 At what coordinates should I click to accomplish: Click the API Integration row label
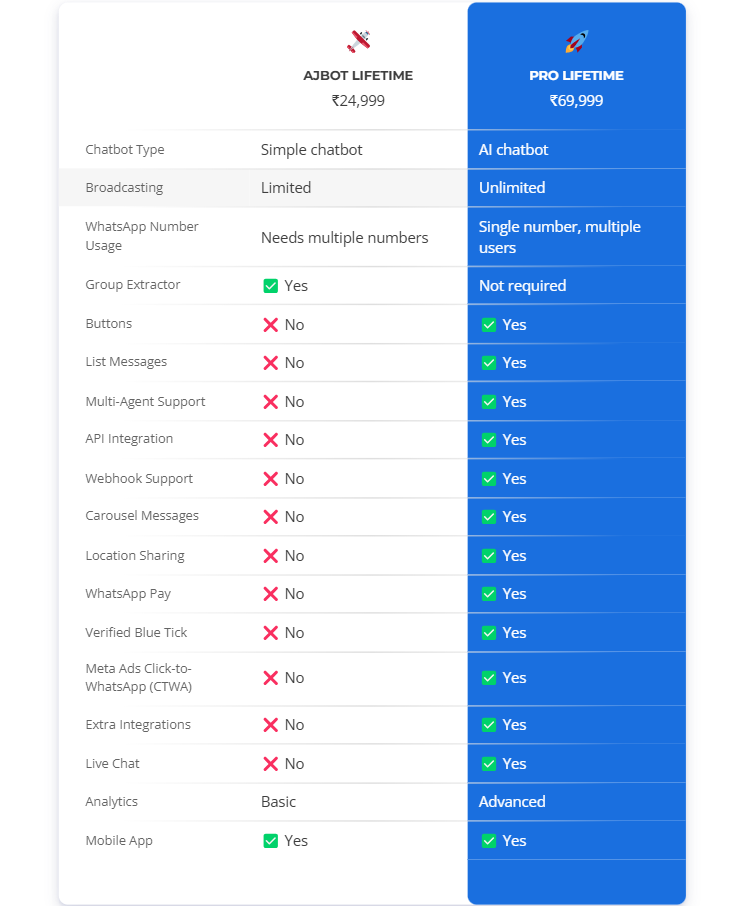coord(129,439)
